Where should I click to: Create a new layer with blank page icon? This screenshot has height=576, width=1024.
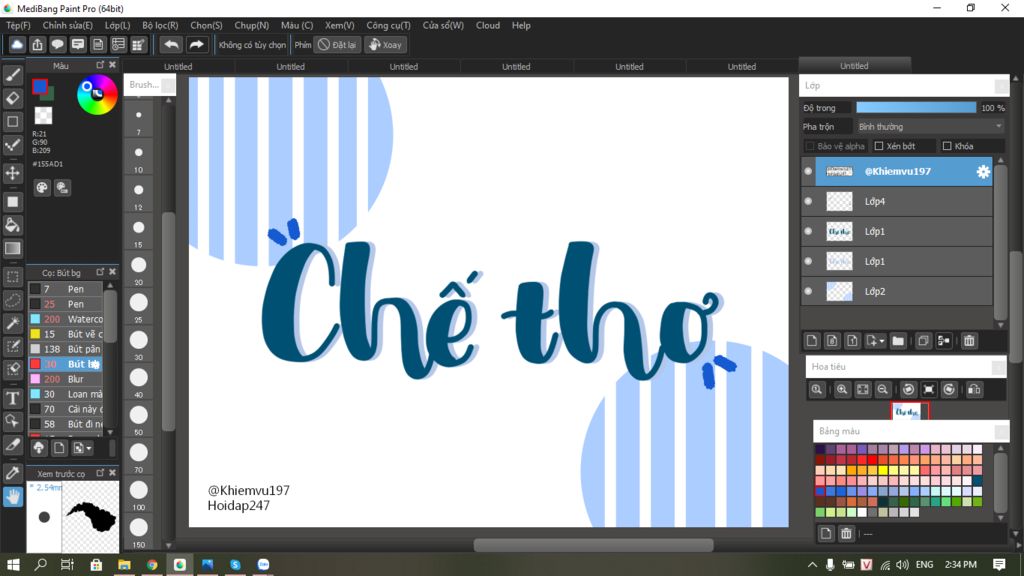(x=812, y=341)
